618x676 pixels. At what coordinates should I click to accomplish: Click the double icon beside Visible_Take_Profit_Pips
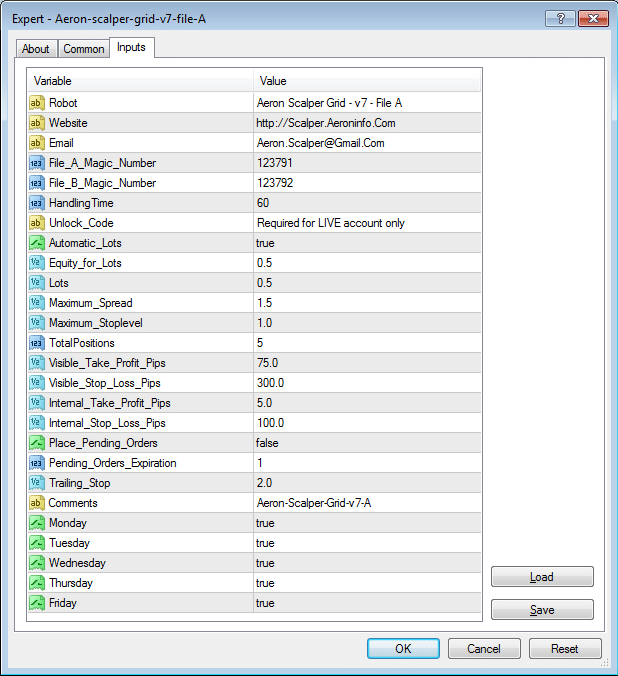37,363
